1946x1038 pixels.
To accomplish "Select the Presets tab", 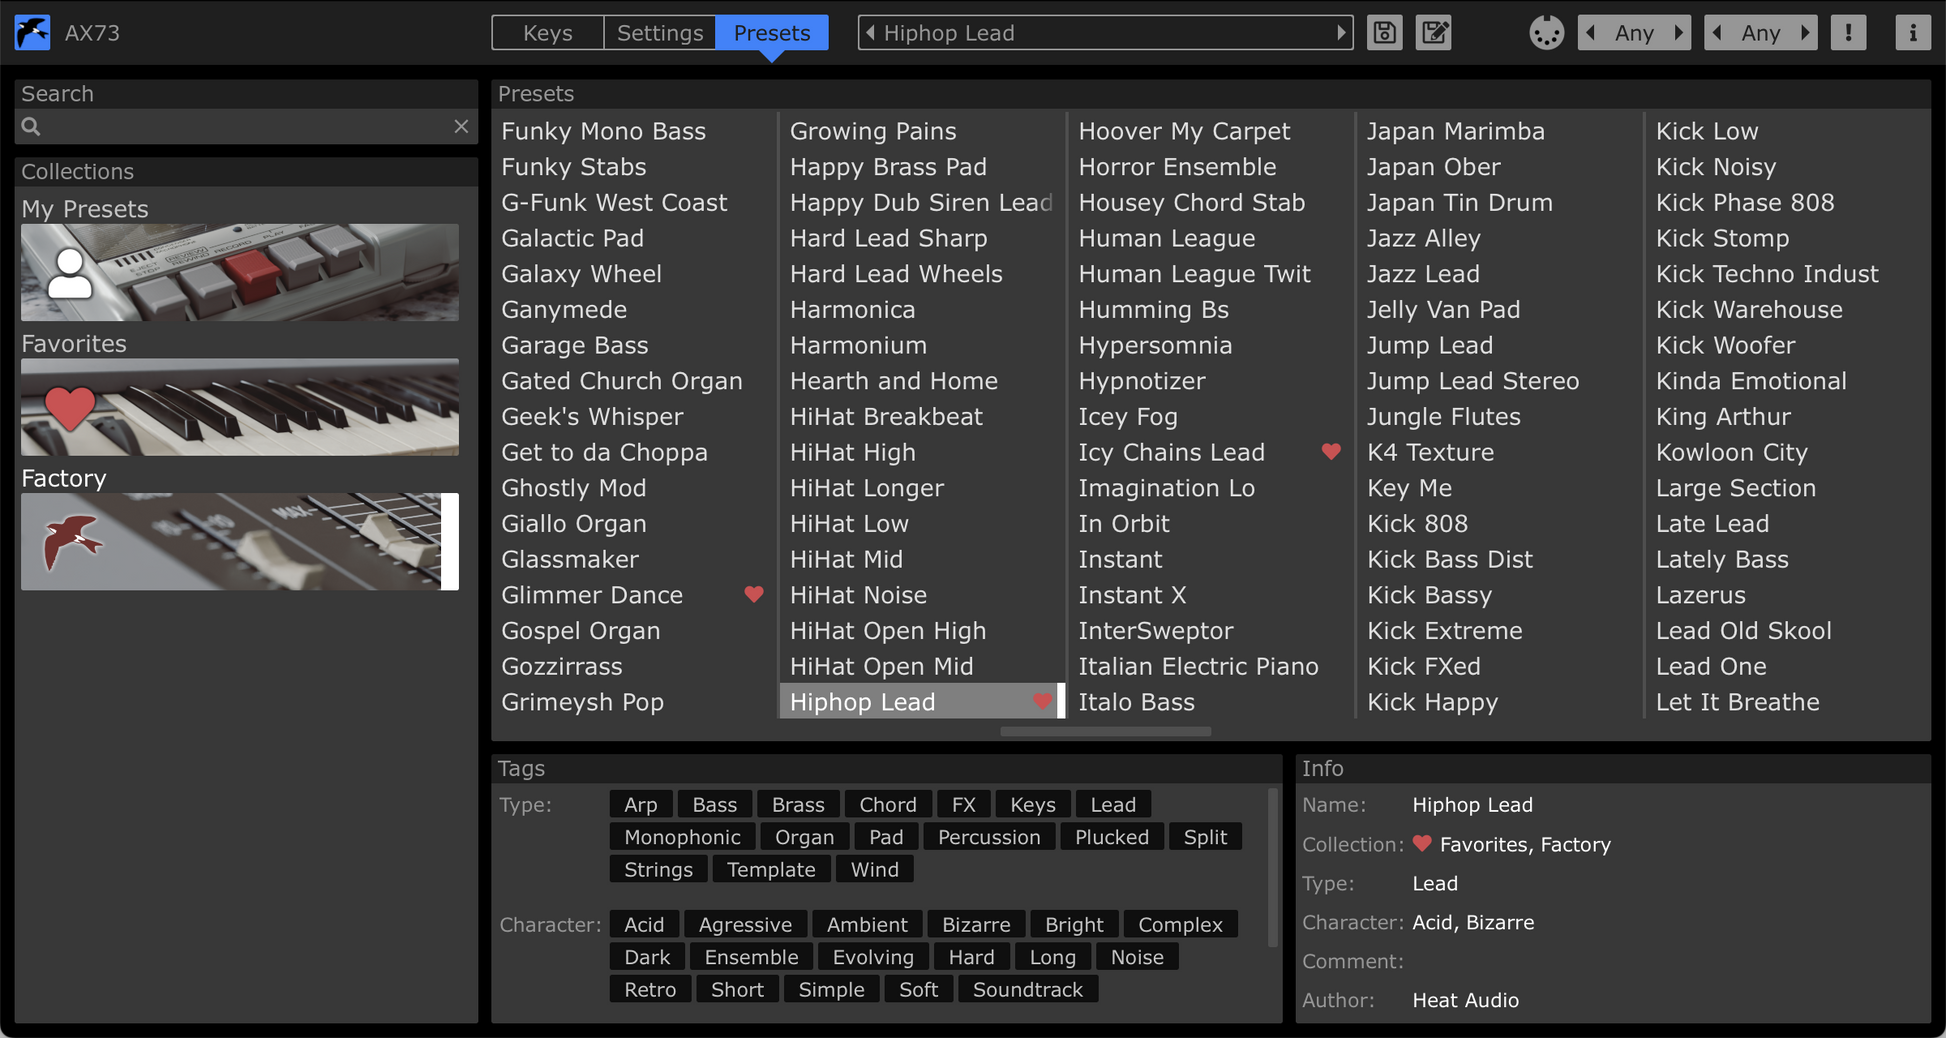I will click(x=772, y=33).
